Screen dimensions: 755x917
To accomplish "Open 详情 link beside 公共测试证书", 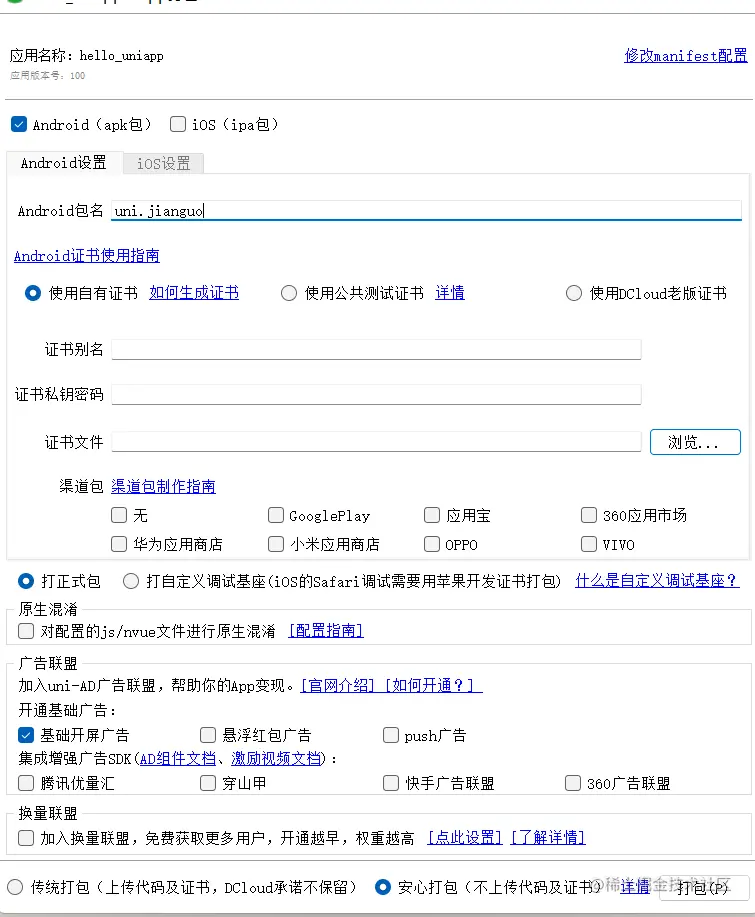I will 450,293.
